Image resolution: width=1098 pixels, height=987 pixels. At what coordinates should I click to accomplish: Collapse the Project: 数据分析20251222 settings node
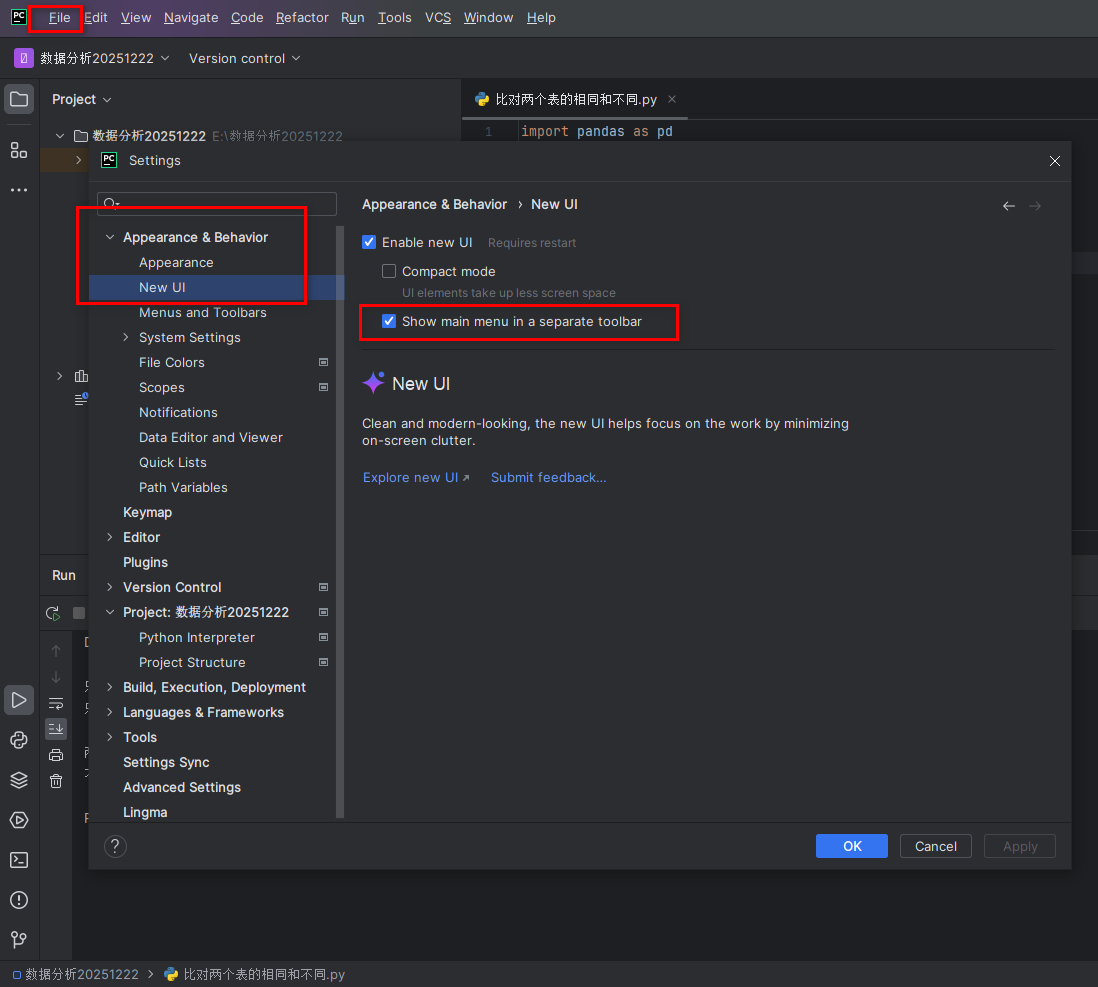point(110,612)
